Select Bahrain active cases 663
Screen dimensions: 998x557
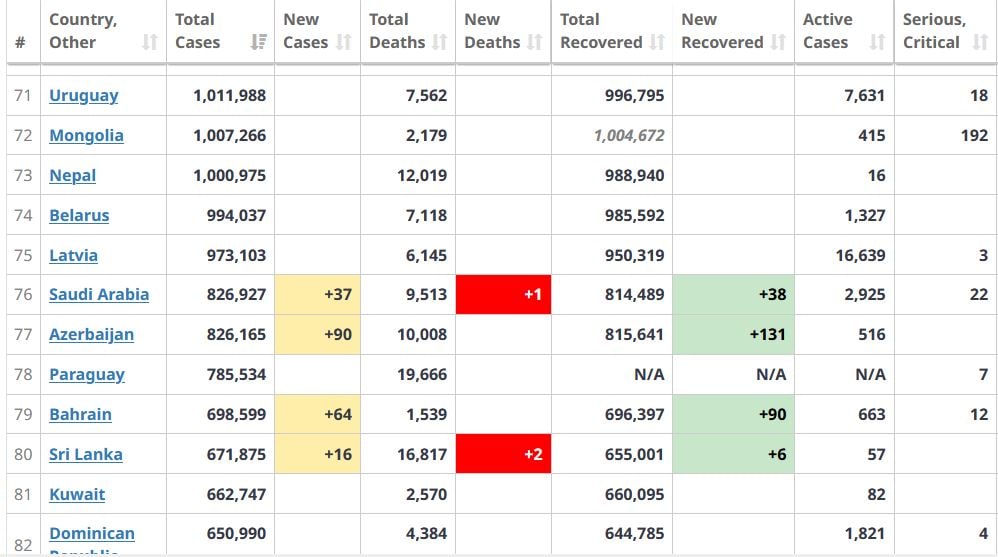[x=871, y=414]
